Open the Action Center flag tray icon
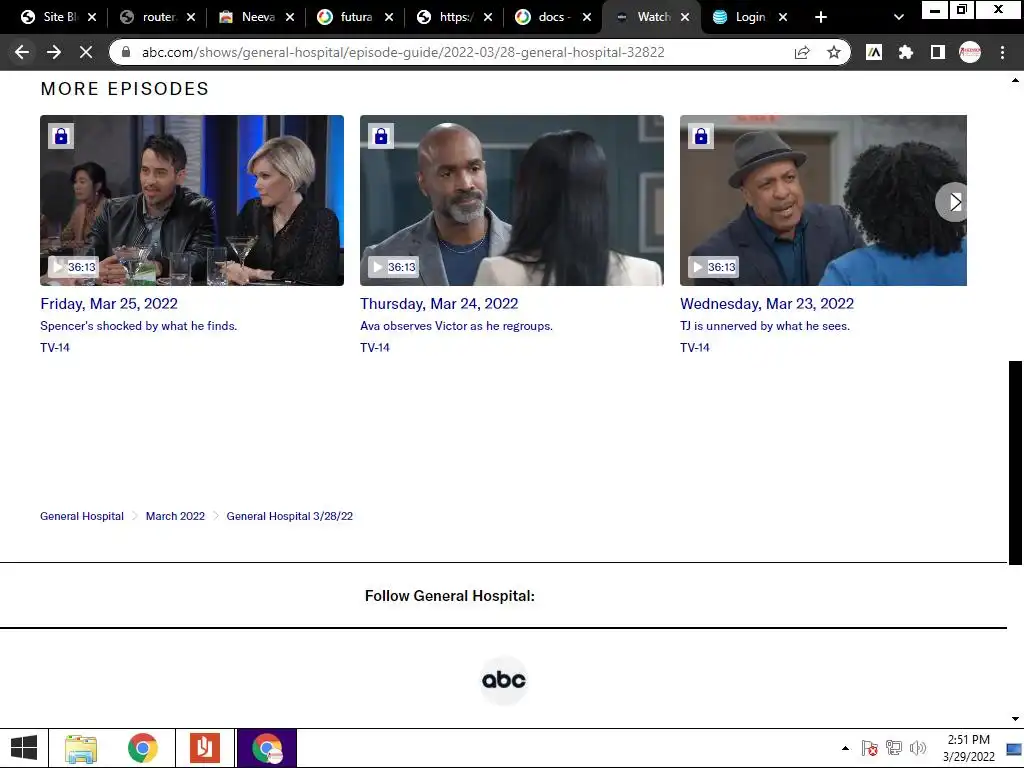 [x=869, y=748]
